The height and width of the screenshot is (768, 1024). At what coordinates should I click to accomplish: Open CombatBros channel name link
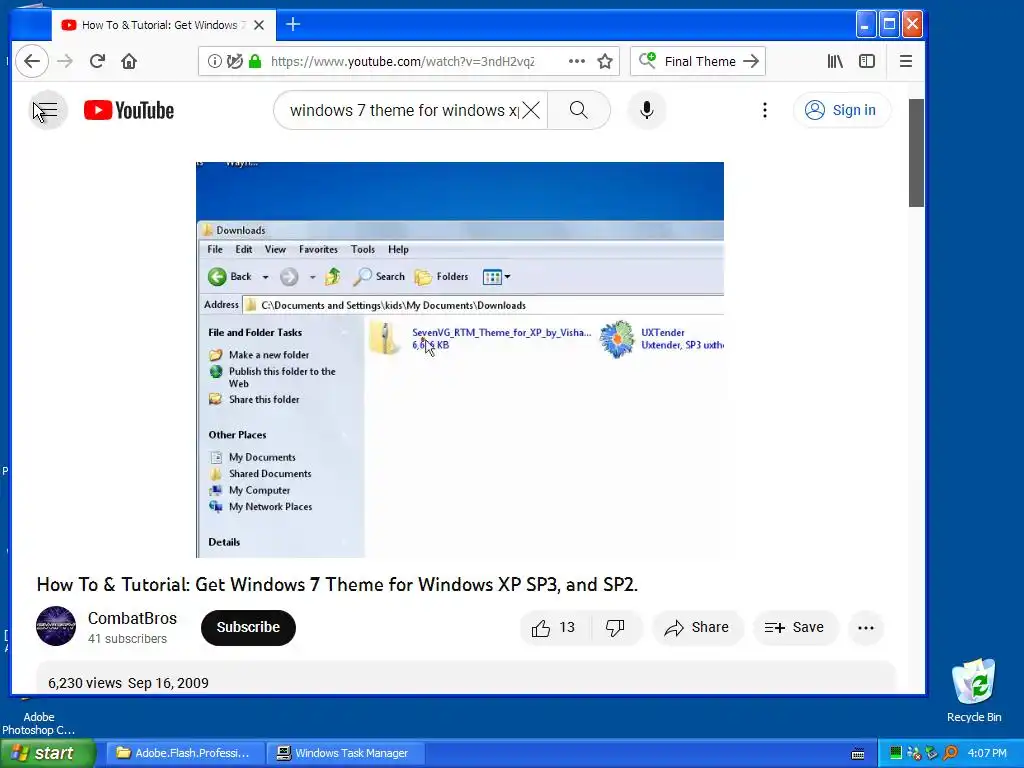(133, 618)
